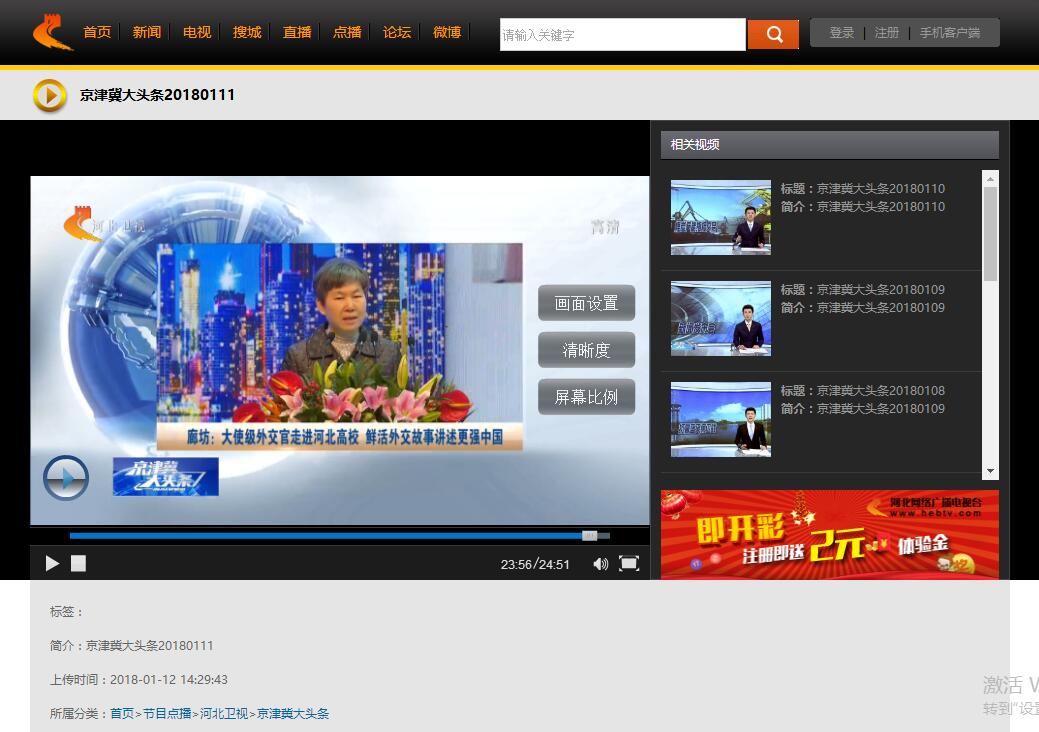Open the 清晰度 quality option
Viewport: 1039px width, 732px height.
586,350
